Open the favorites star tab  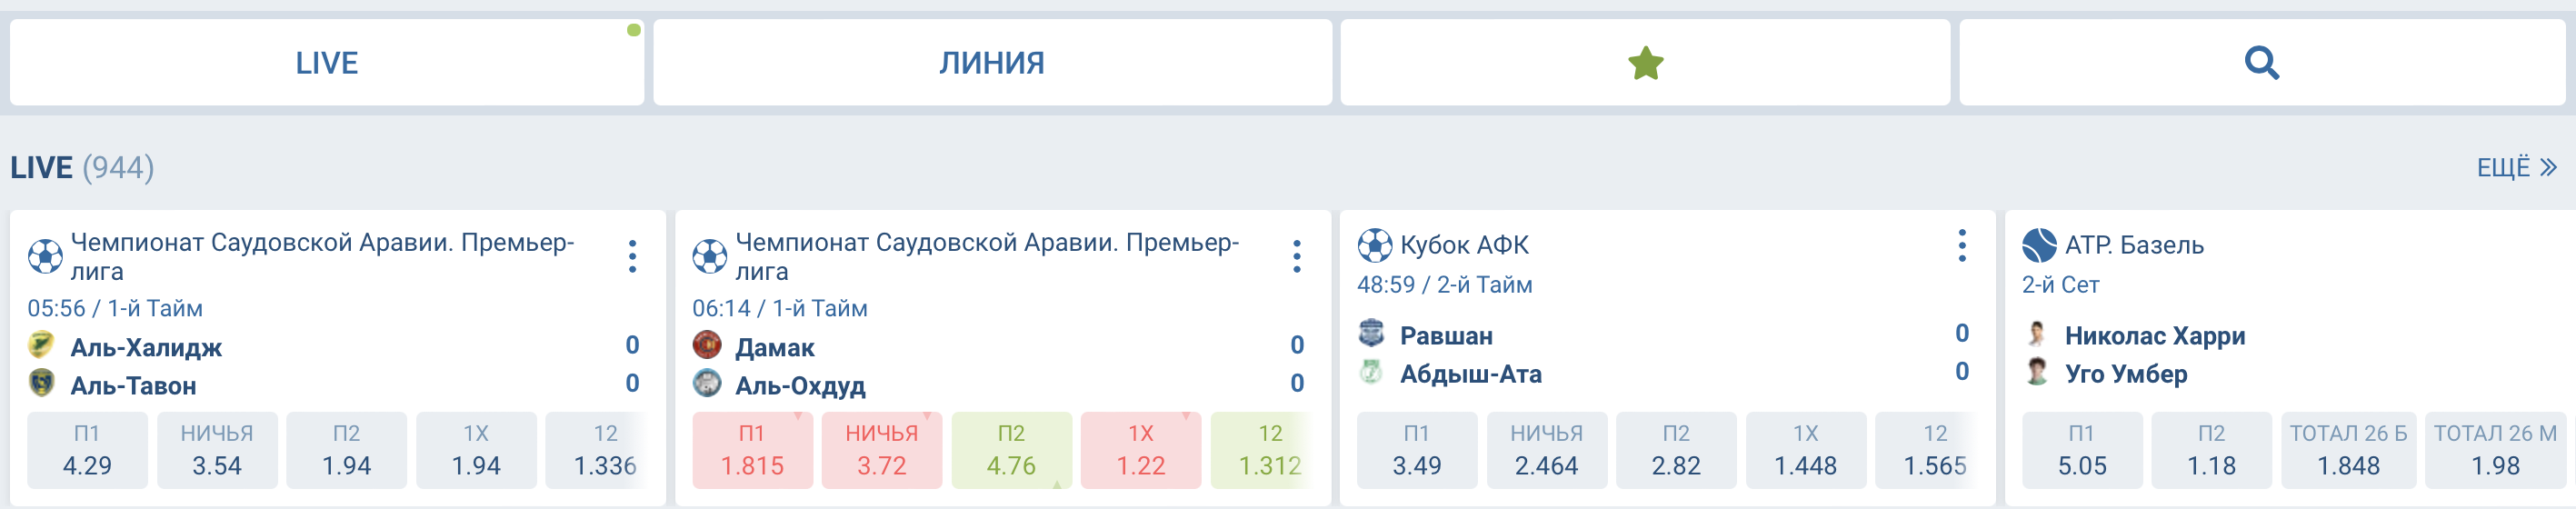(x=1645, y=63)
